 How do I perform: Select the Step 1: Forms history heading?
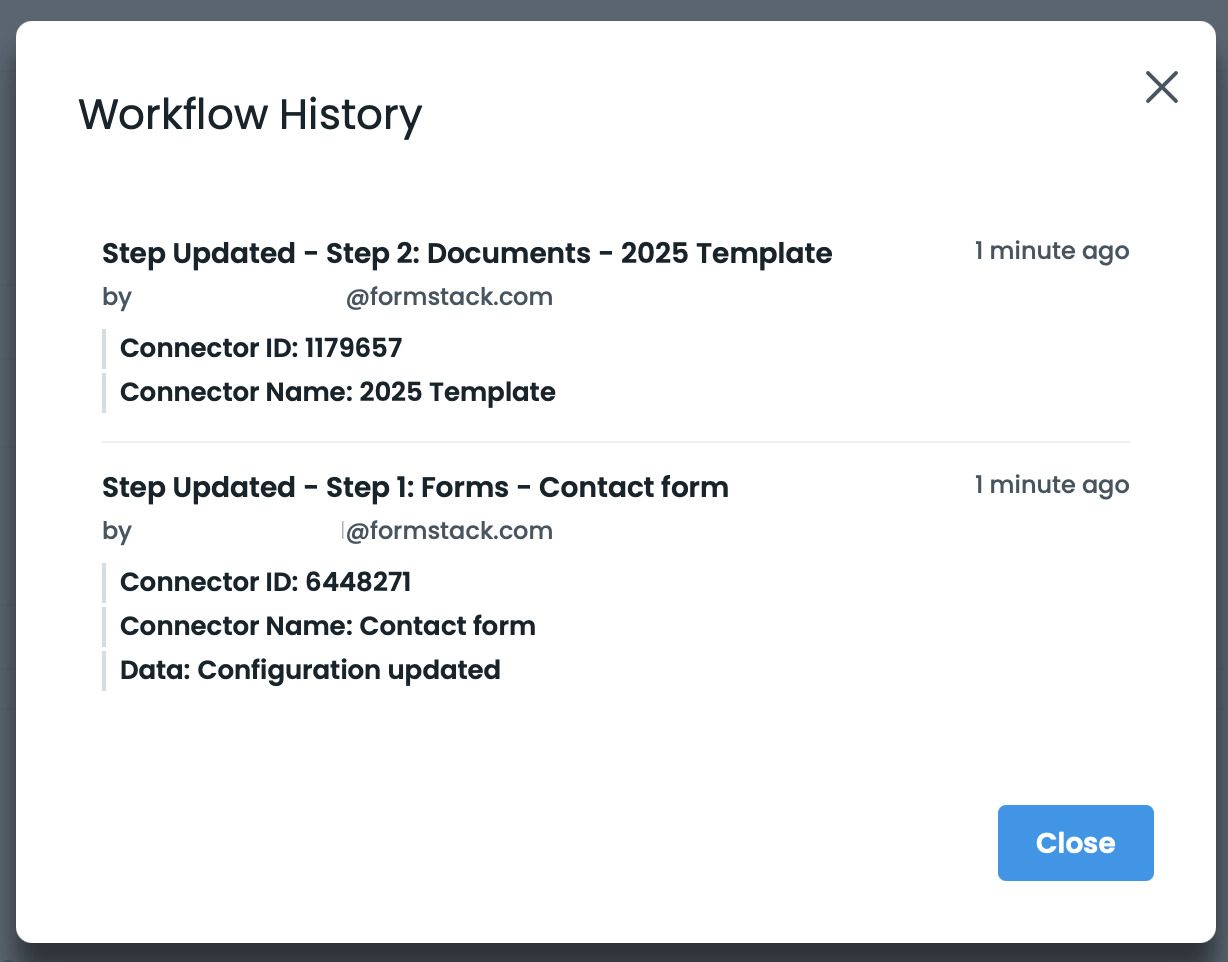click(415, 487)
